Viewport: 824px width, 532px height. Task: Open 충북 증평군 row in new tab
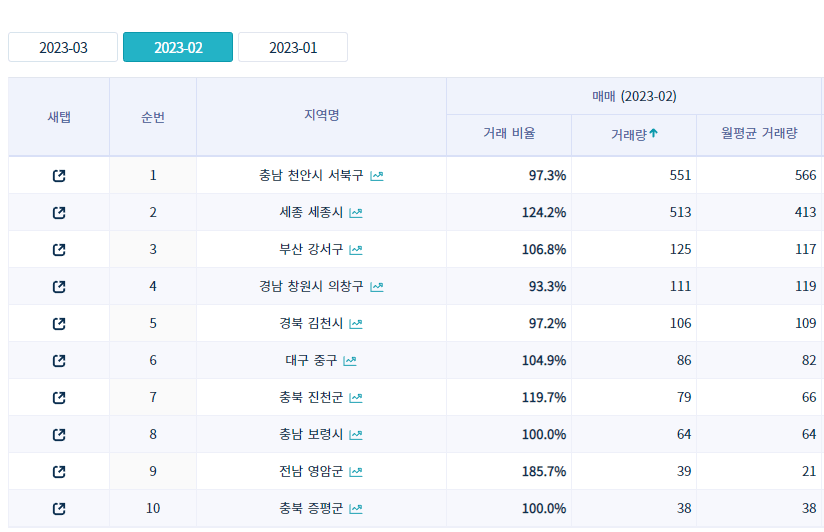[59, 509]
